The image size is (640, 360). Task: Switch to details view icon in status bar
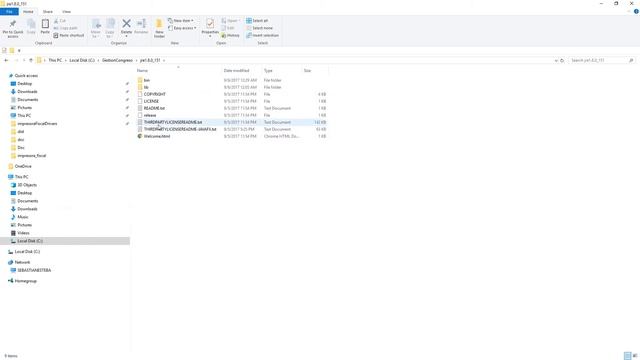click(x=627, y=356)
